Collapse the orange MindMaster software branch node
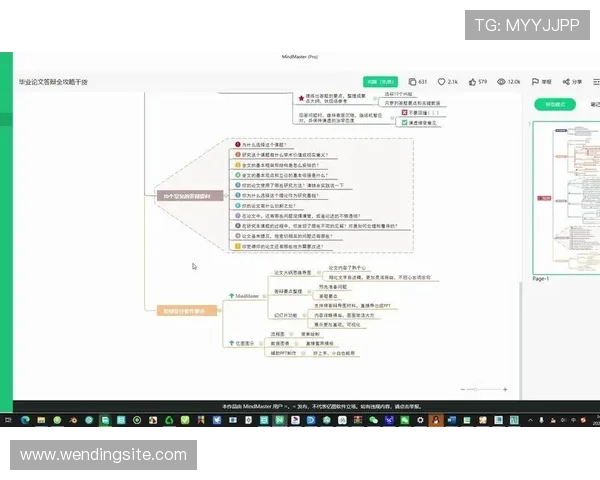The image size is (600, 480). (183, 311)
